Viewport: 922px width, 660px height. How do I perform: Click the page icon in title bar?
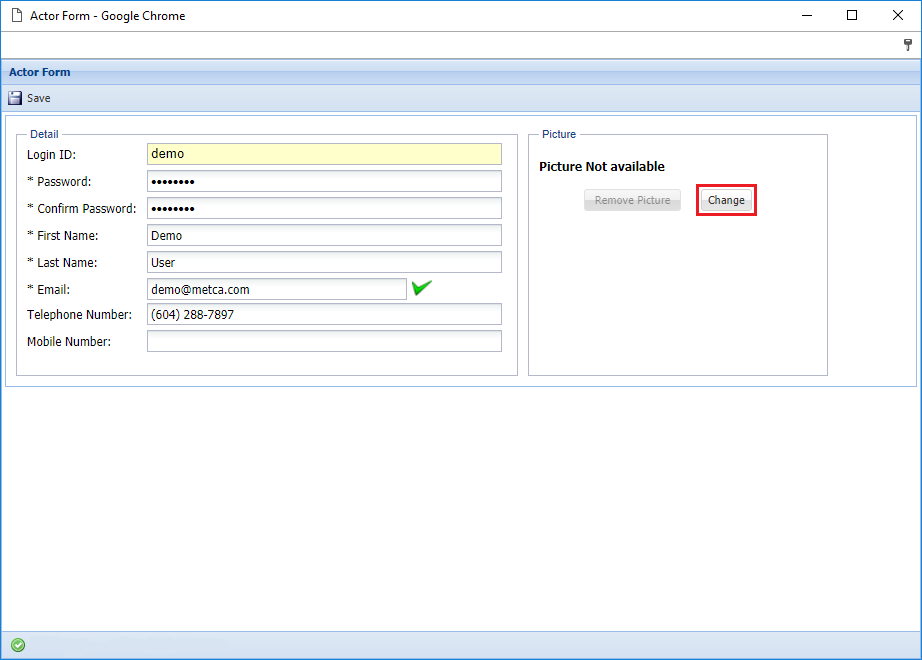coord(17,15)
